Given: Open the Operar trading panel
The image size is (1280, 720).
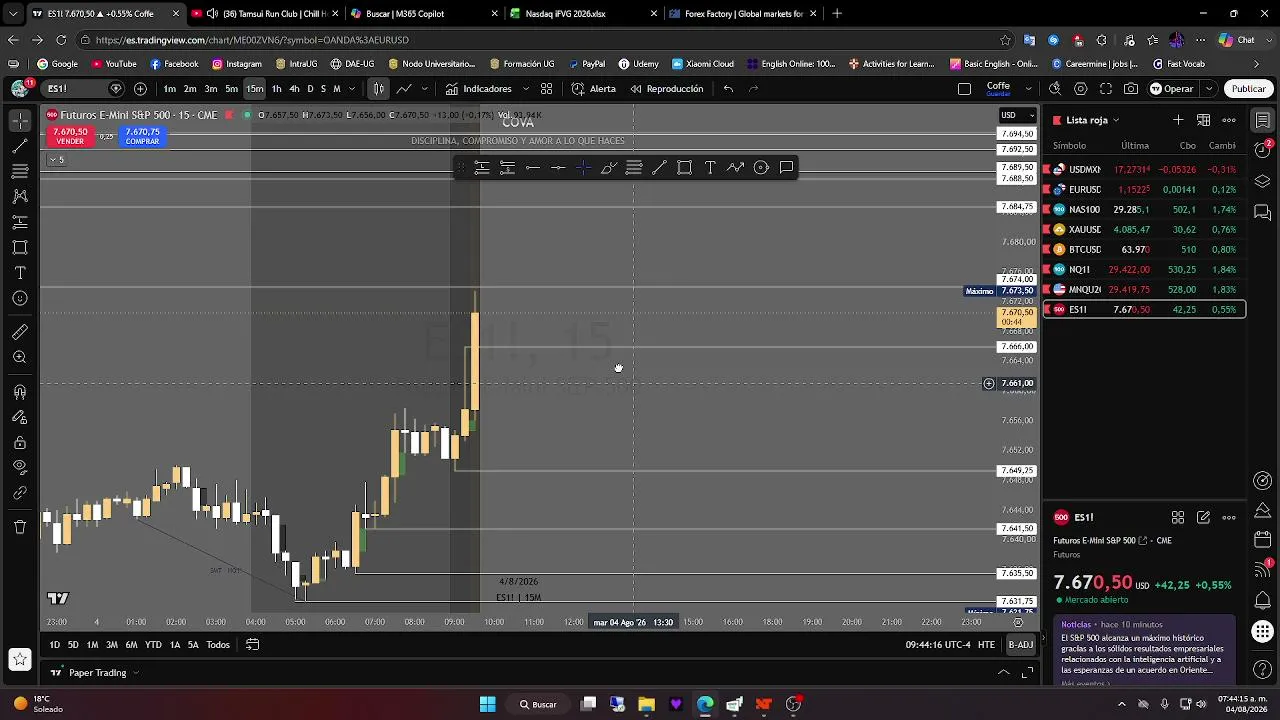Looking at the screenshot, I should point(1171,89).
